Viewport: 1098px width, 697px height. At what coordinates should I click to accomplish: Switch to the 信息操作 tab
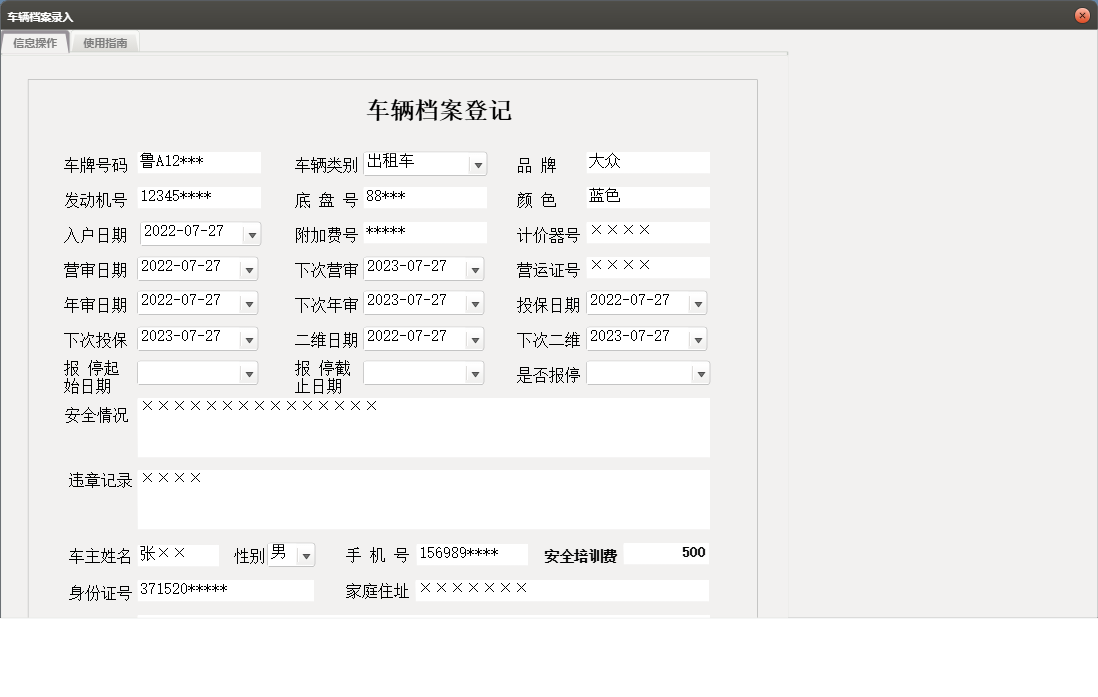click(x=36, y=43)
